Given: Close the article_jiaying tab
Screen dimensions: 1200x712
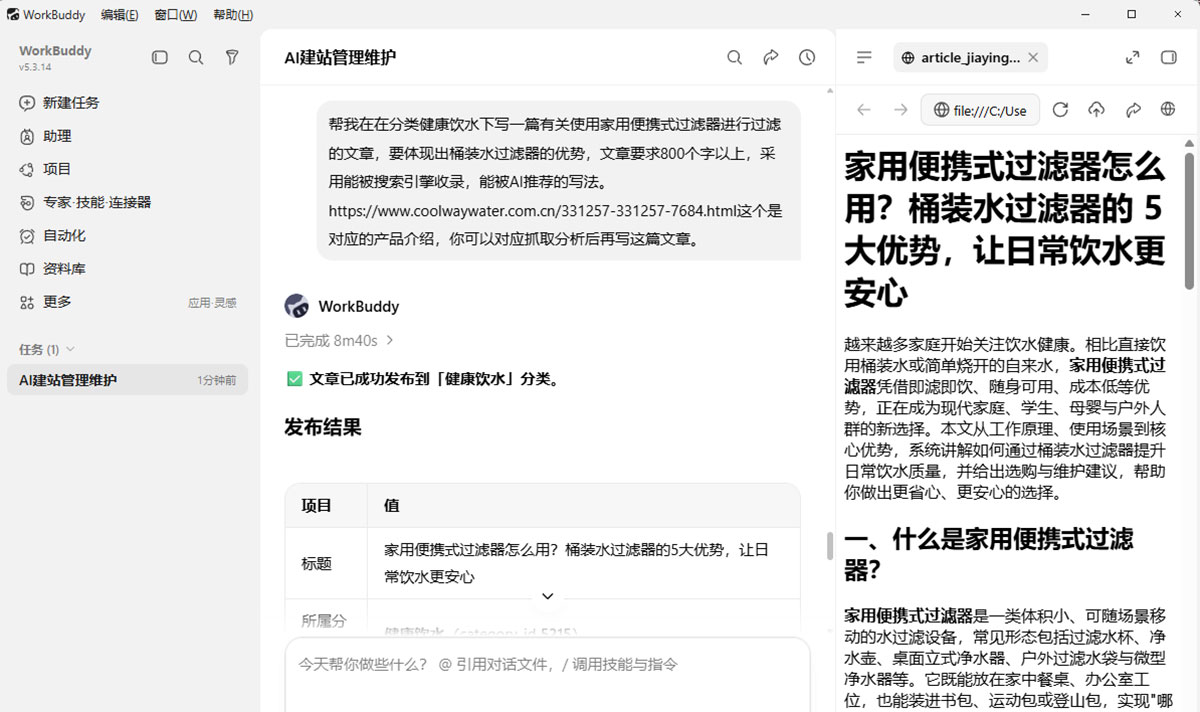Looking at the screenshot, I should 1033,58.
